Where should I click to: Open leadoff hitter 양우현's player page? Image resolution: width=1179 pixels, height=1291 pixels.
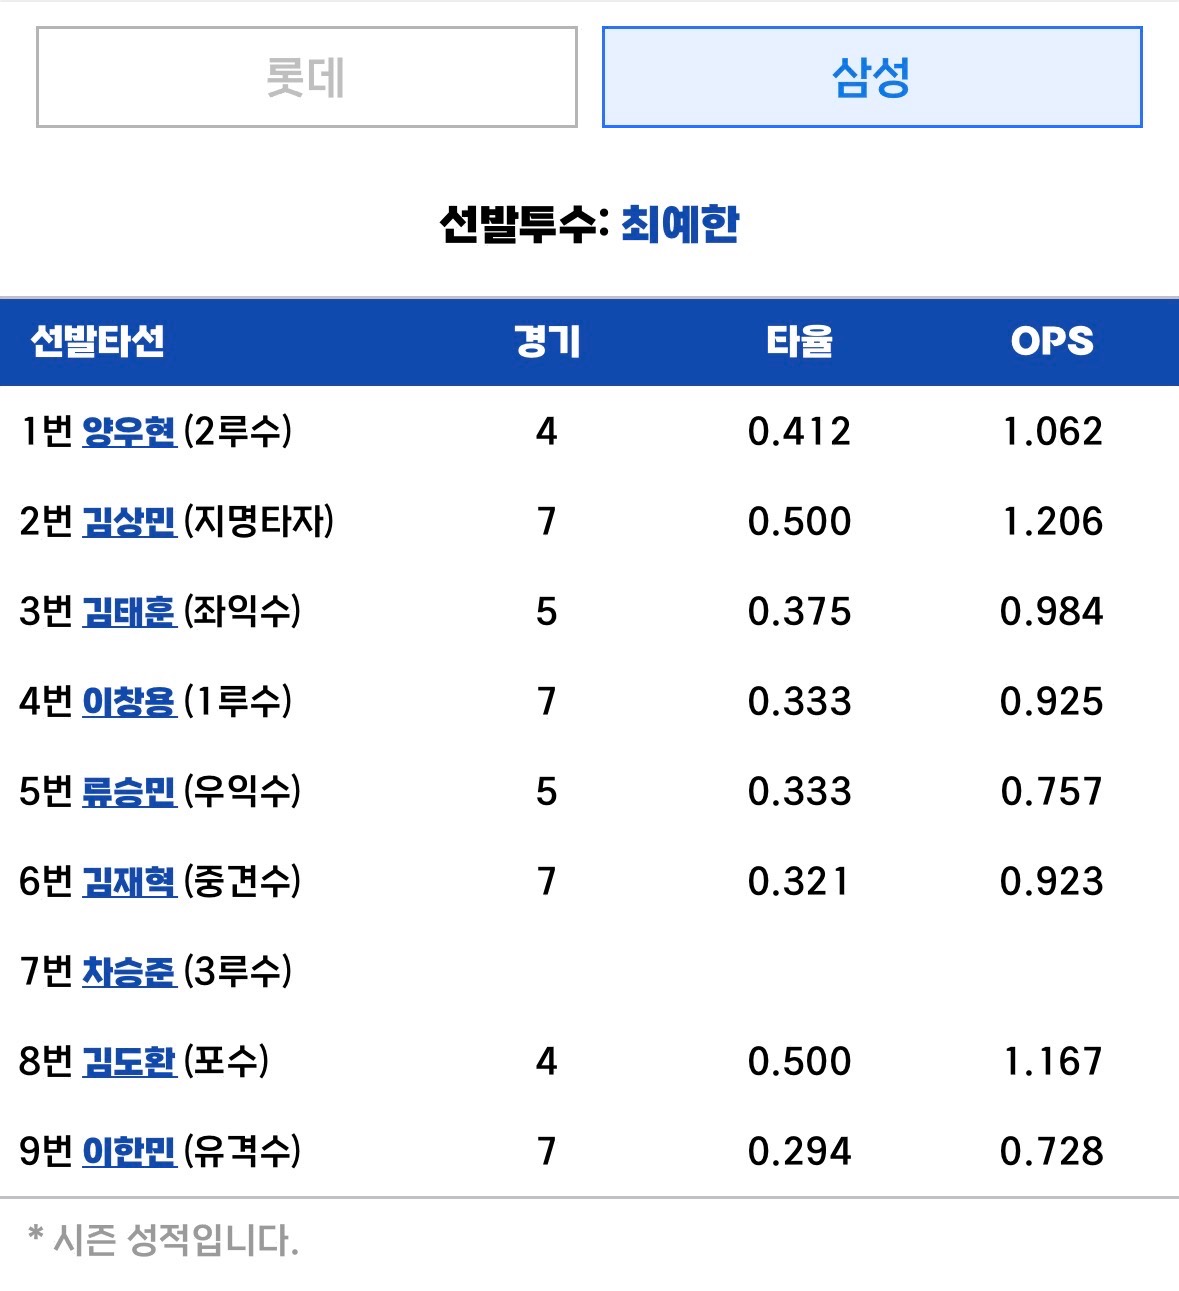point(129,432)
